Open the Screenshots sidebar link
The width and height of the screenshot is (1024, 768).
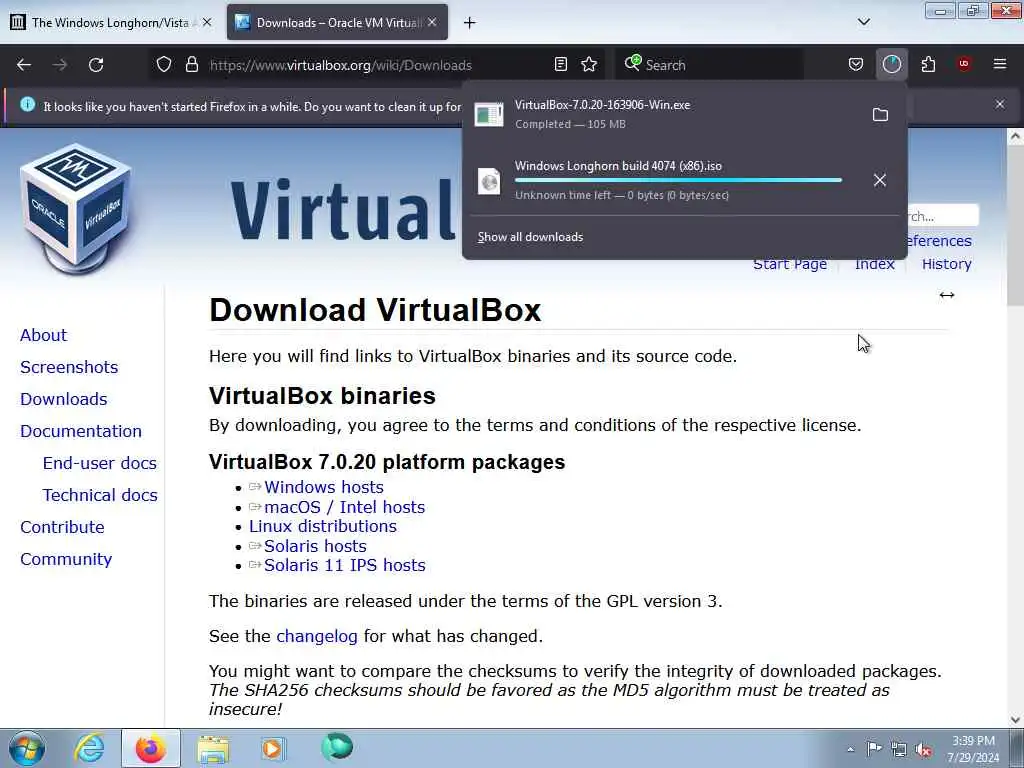[69, 367]
